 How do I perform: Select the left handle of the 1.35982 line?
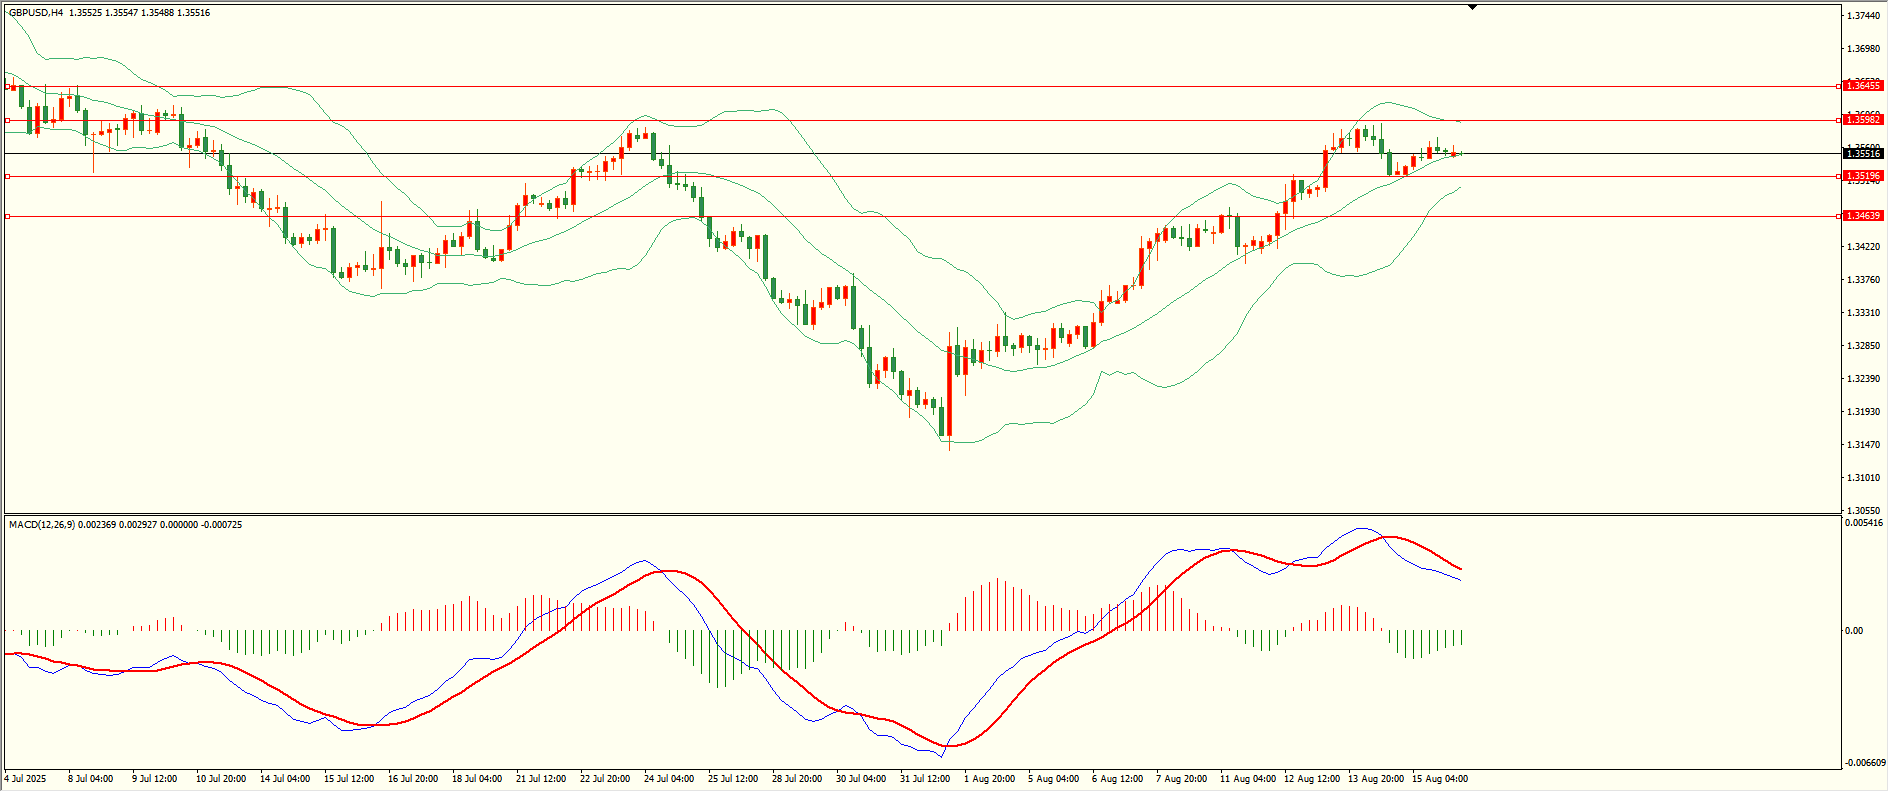(7, 120)
